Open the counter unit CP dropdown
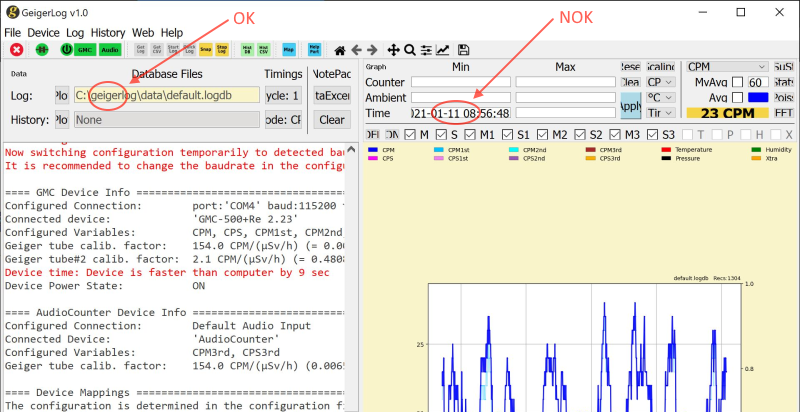This screenshot has height=412, width=800. point(660,82)
